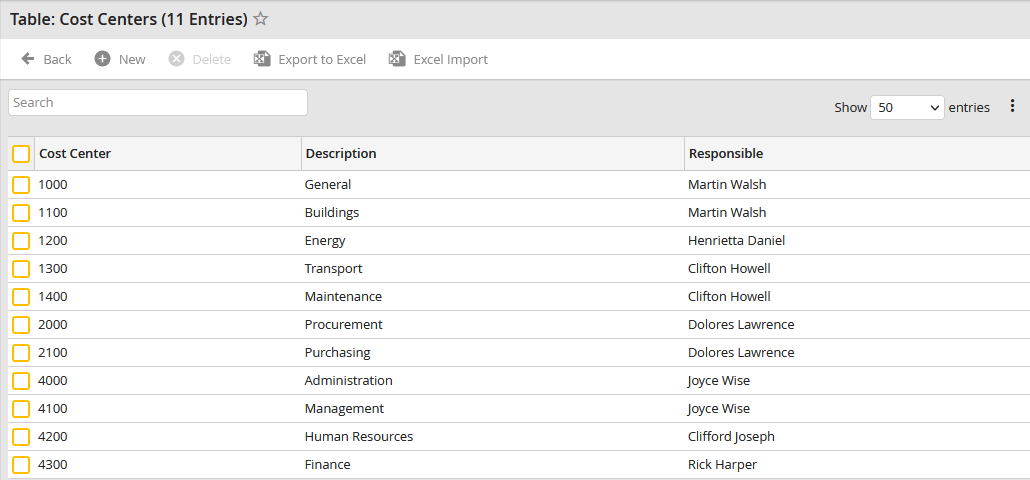Screen dimensions: 1030x480
Task: Click cost center value 4300
Action: 53,465
